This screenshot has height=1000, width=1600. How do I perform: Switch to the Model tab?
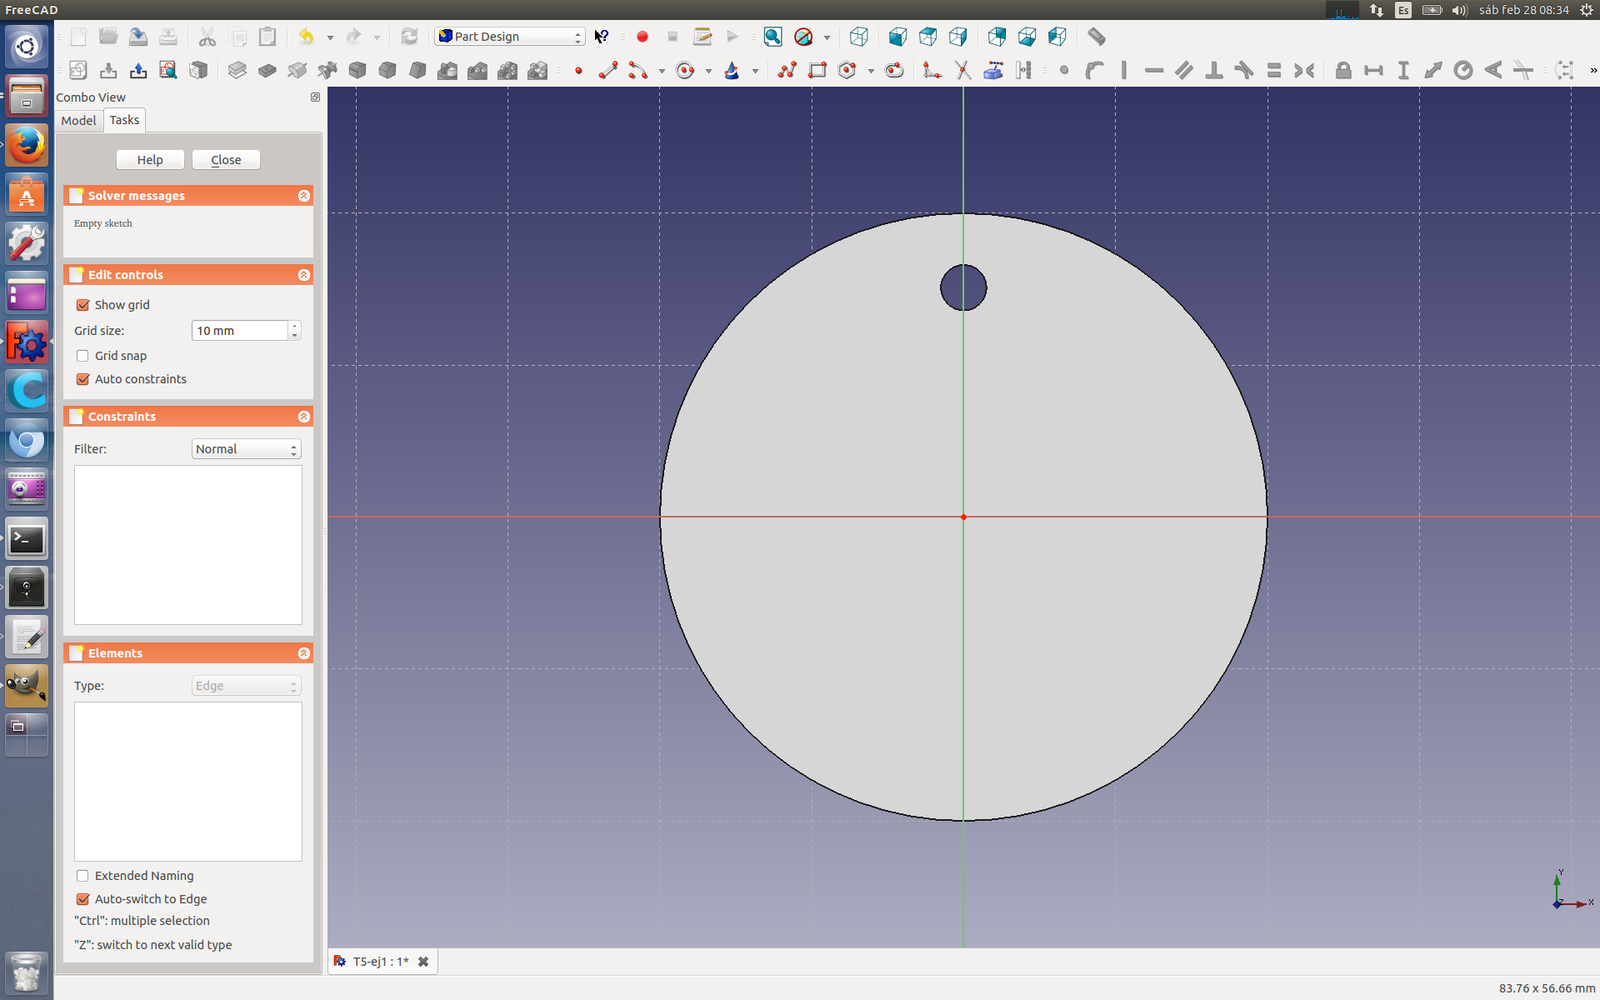[x=79, y=121]
